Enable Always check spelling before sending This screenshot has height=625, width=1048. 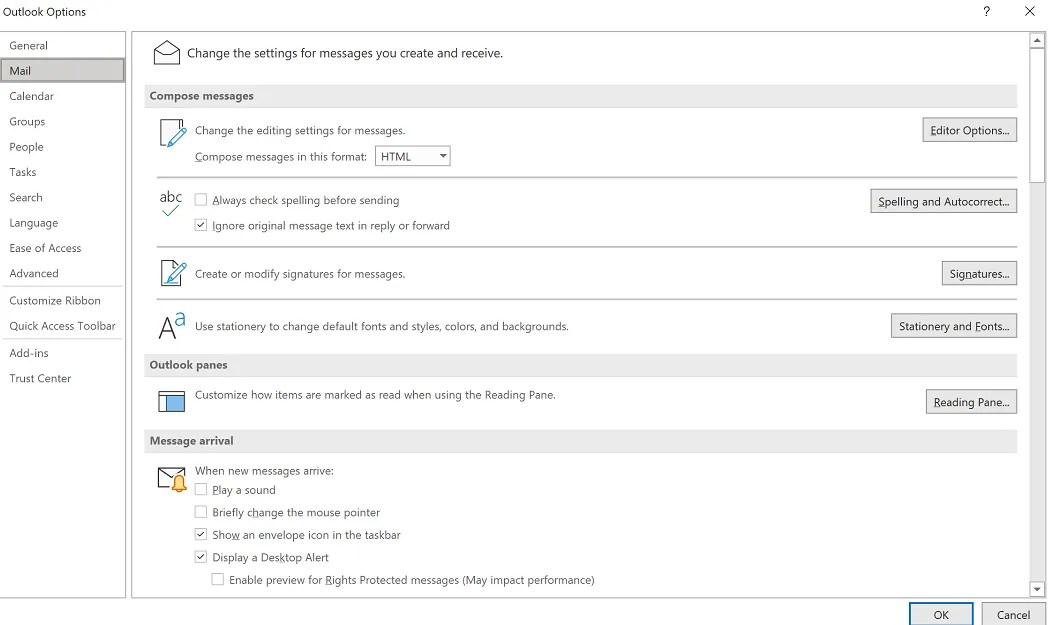[201, 200]
